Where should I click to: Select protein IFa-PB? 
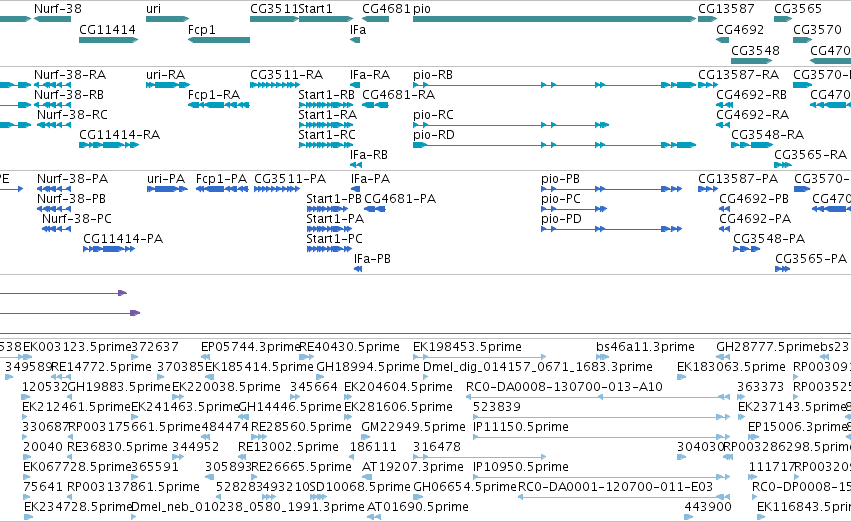click(x=372, y=259)
